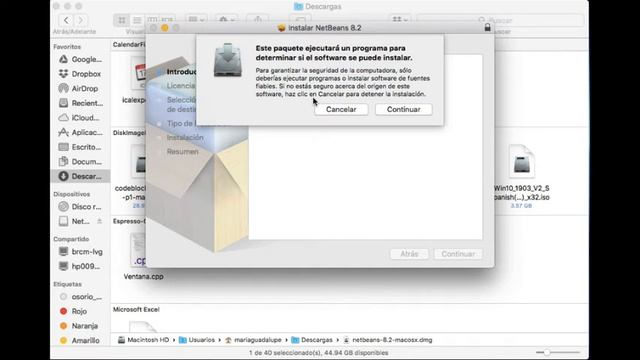Open Recientes in the Finder sidebar
The image size is (640, 360).
click(x=80, y=103)
